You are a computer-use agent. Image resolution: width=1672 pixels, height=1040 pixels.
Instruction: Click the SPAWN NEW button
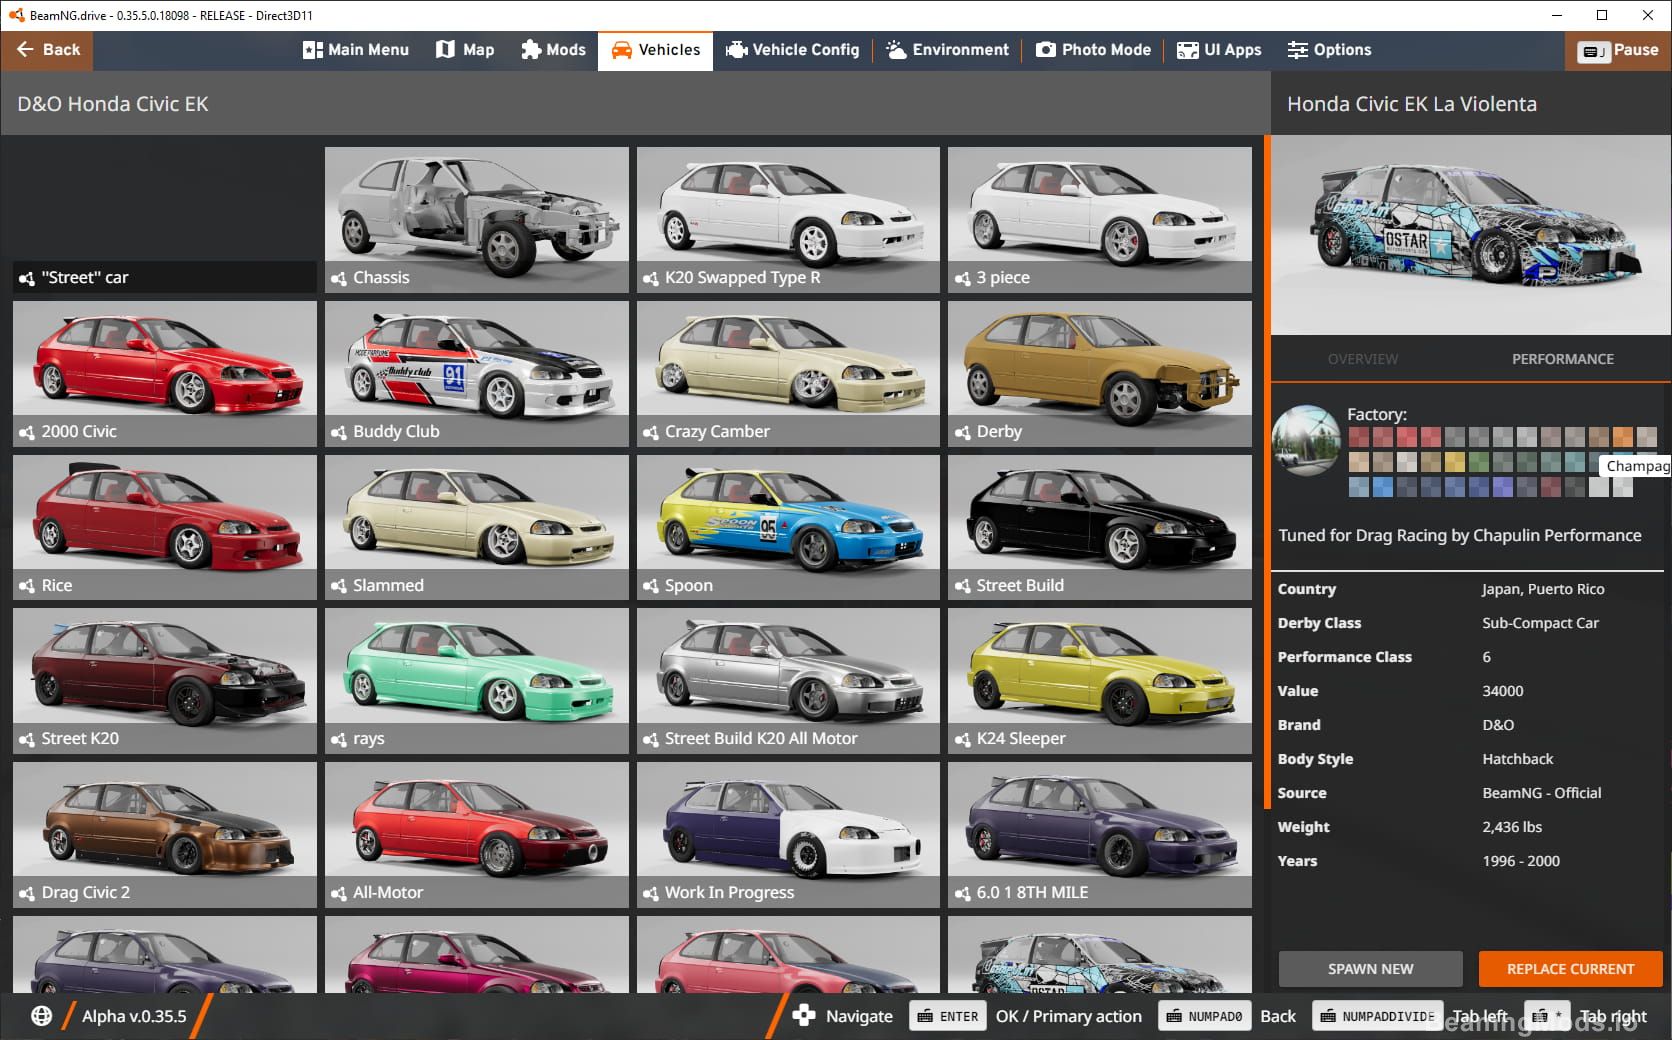point(1370,969)
